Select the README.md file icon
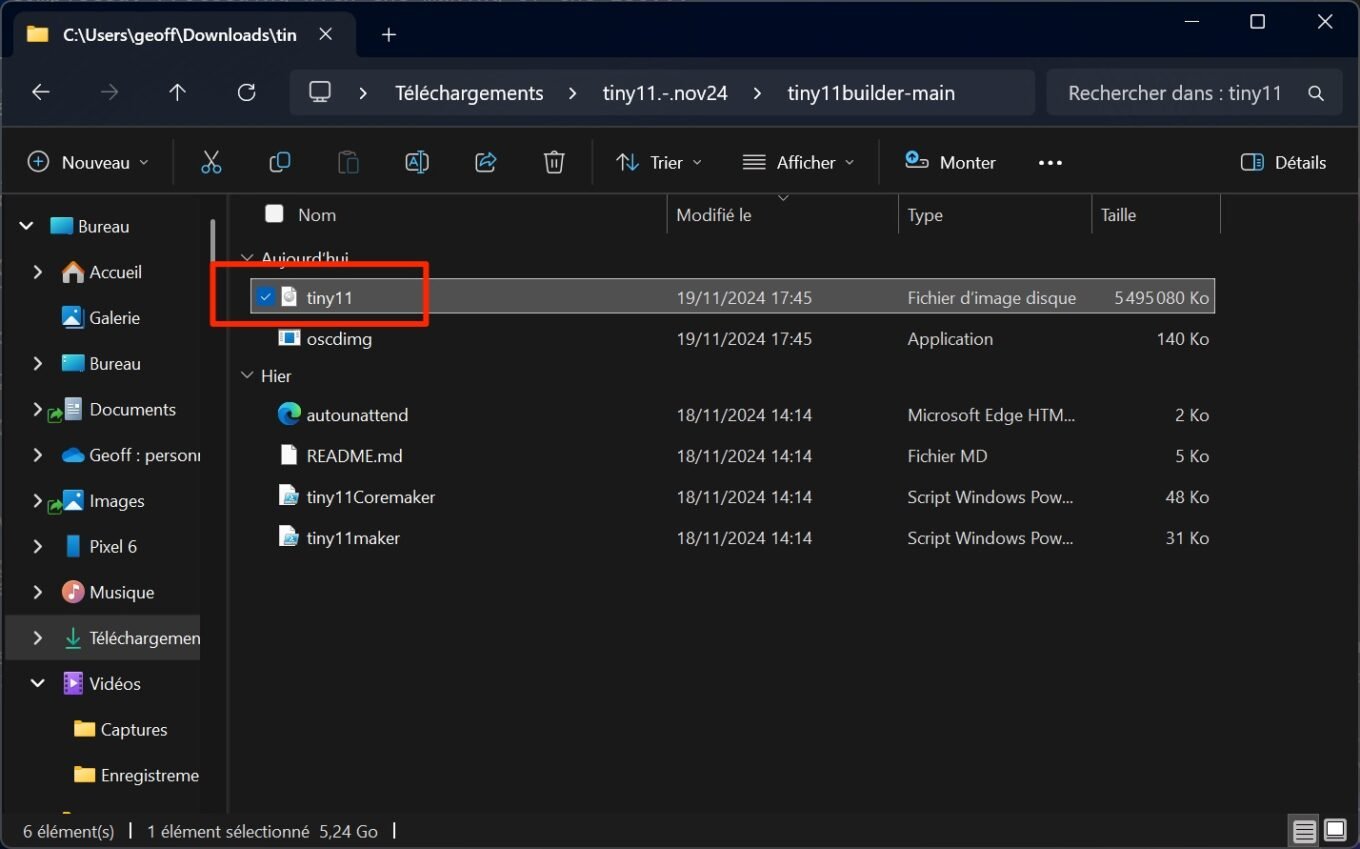 tap(289, 455)
